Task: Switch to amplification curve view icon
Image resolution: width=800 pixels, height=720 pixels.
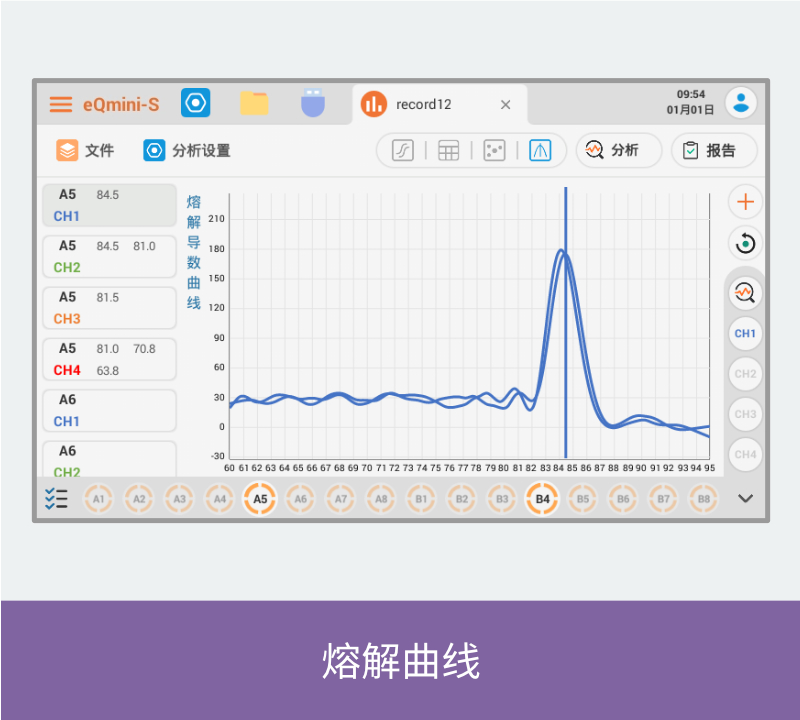Action: 402,150
